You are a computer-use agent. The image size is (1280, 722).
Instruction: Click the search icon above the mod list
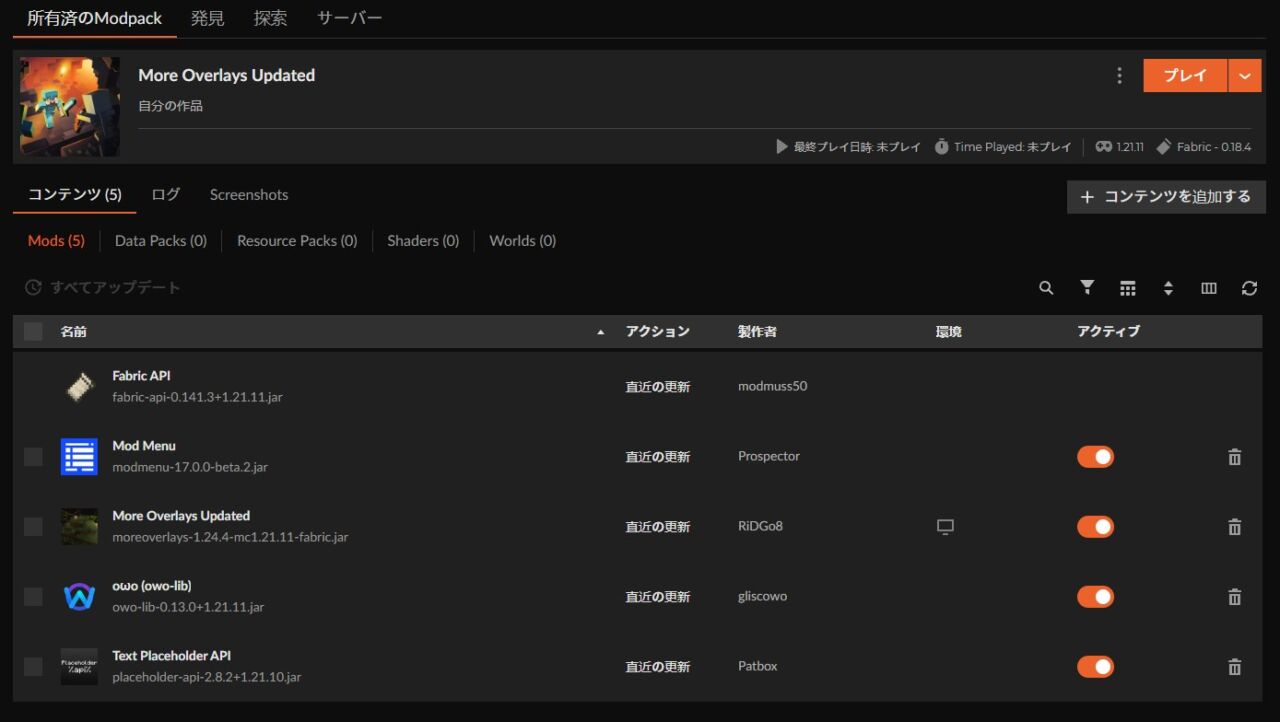pyautogui.click(x=1046, y=288)
